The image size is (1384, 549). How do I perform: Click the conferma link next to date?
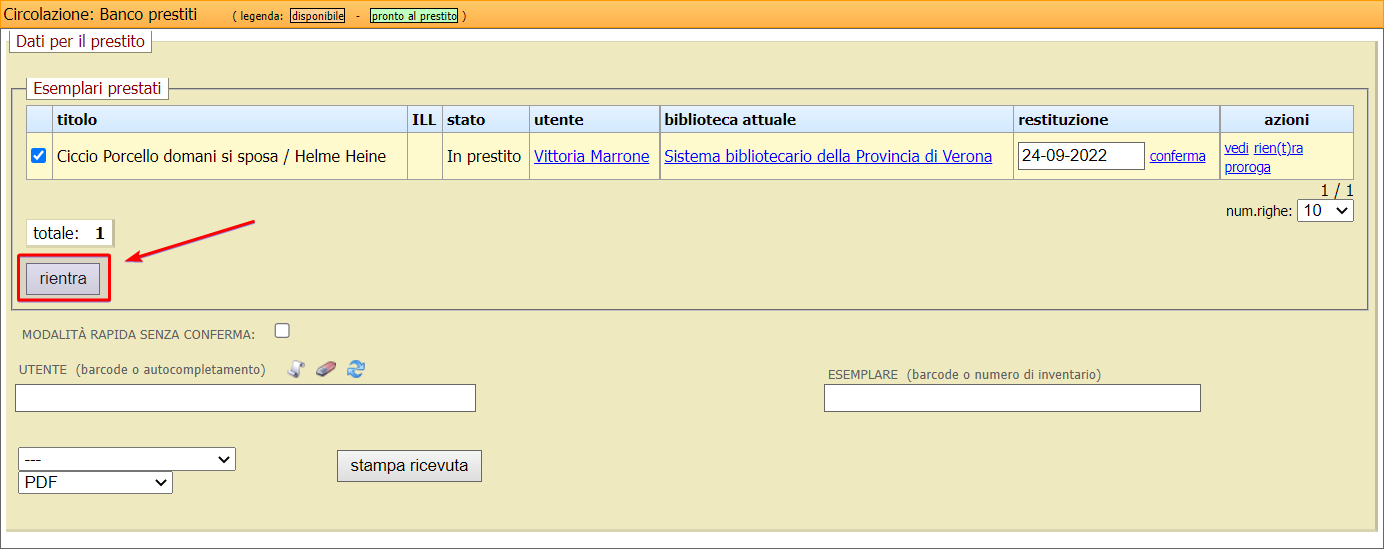coord(1177,156)
